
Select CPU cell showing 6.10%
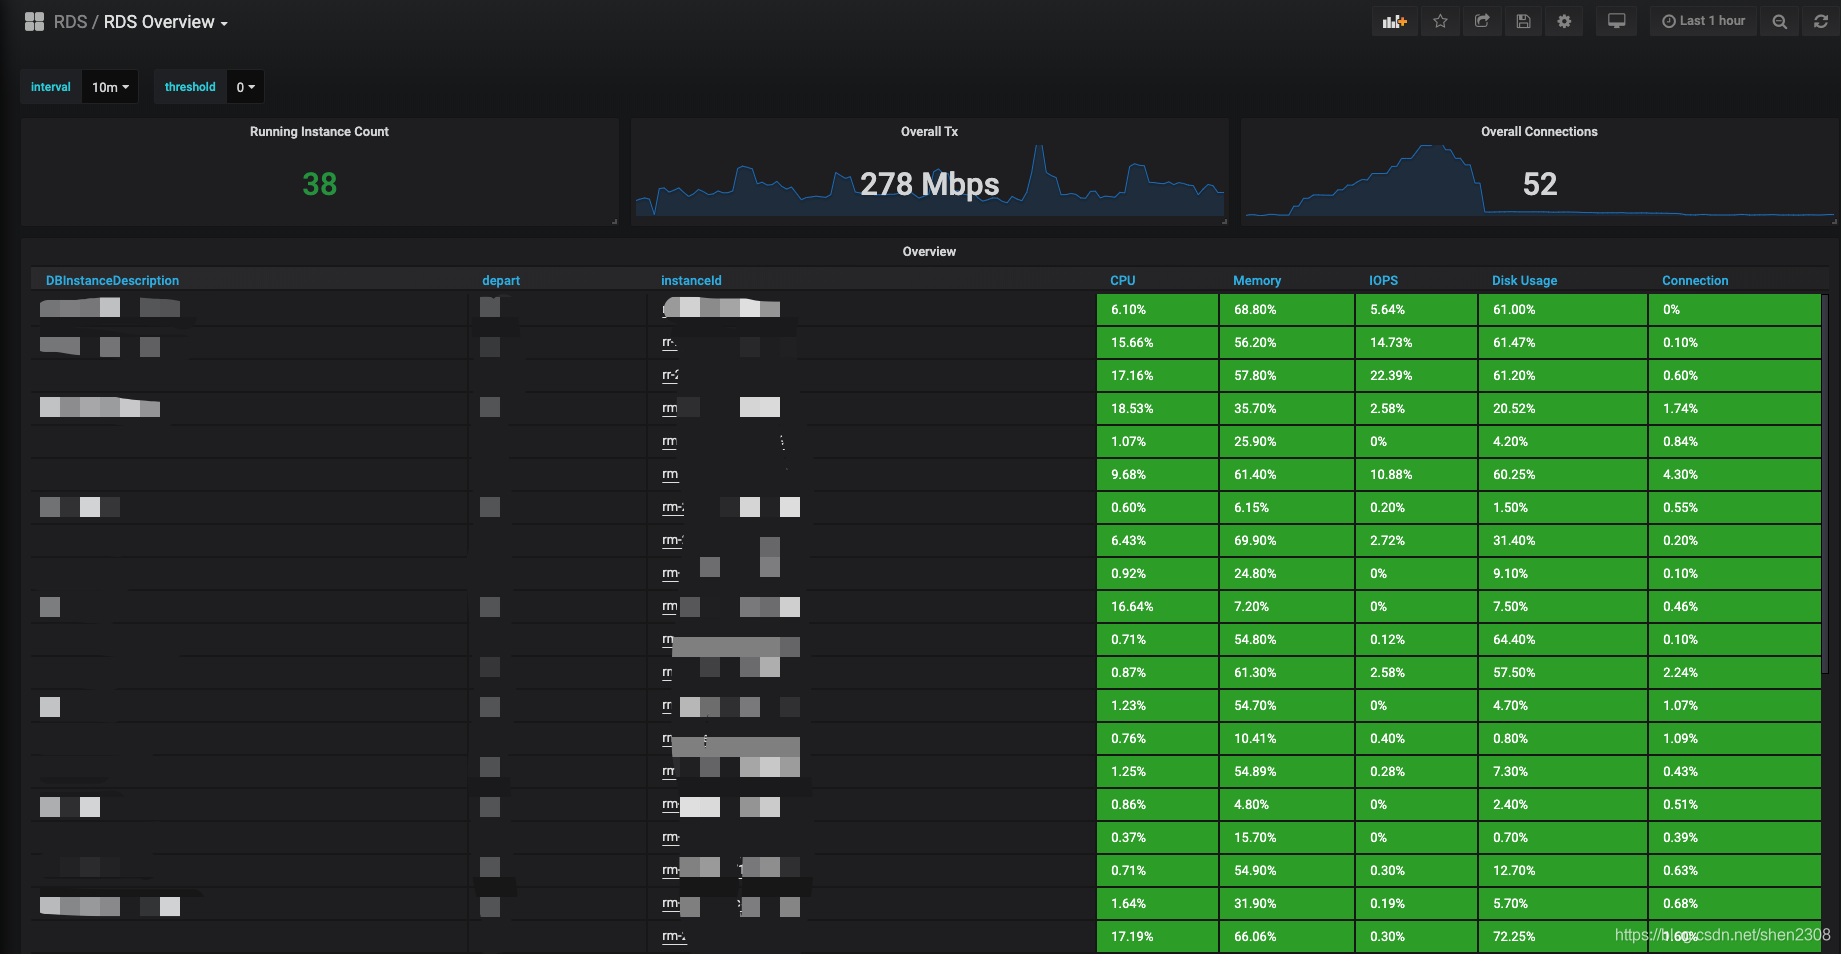(1157, 310)
